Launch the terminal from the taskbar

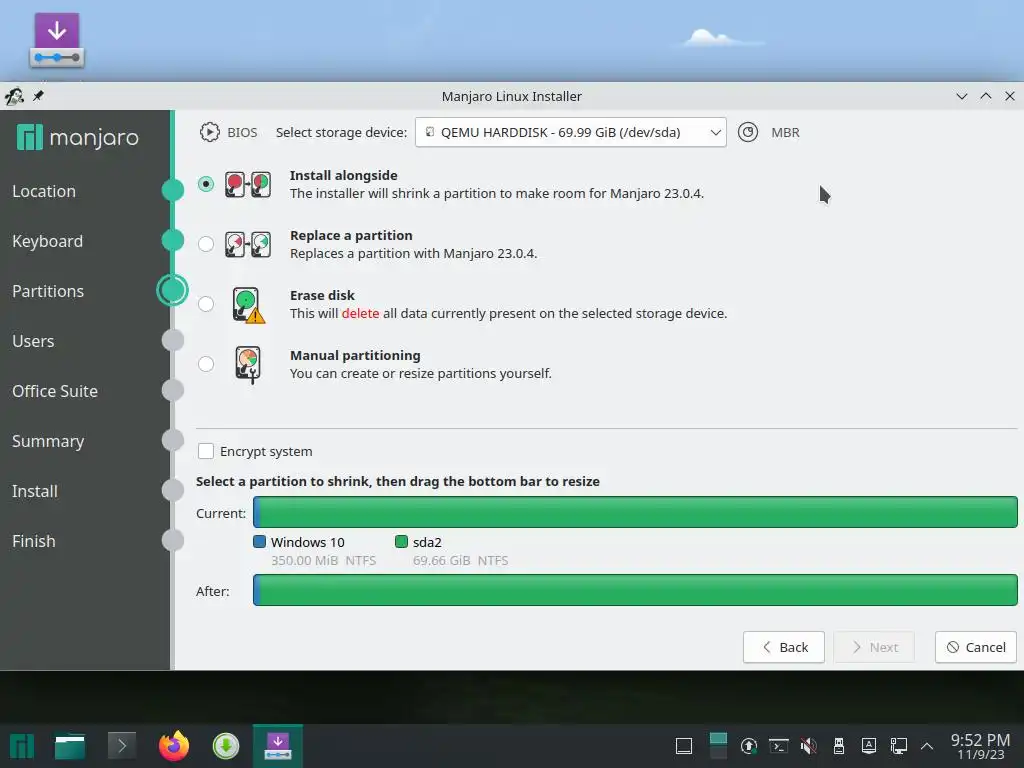pyautogui.click(x=121, y=746)
